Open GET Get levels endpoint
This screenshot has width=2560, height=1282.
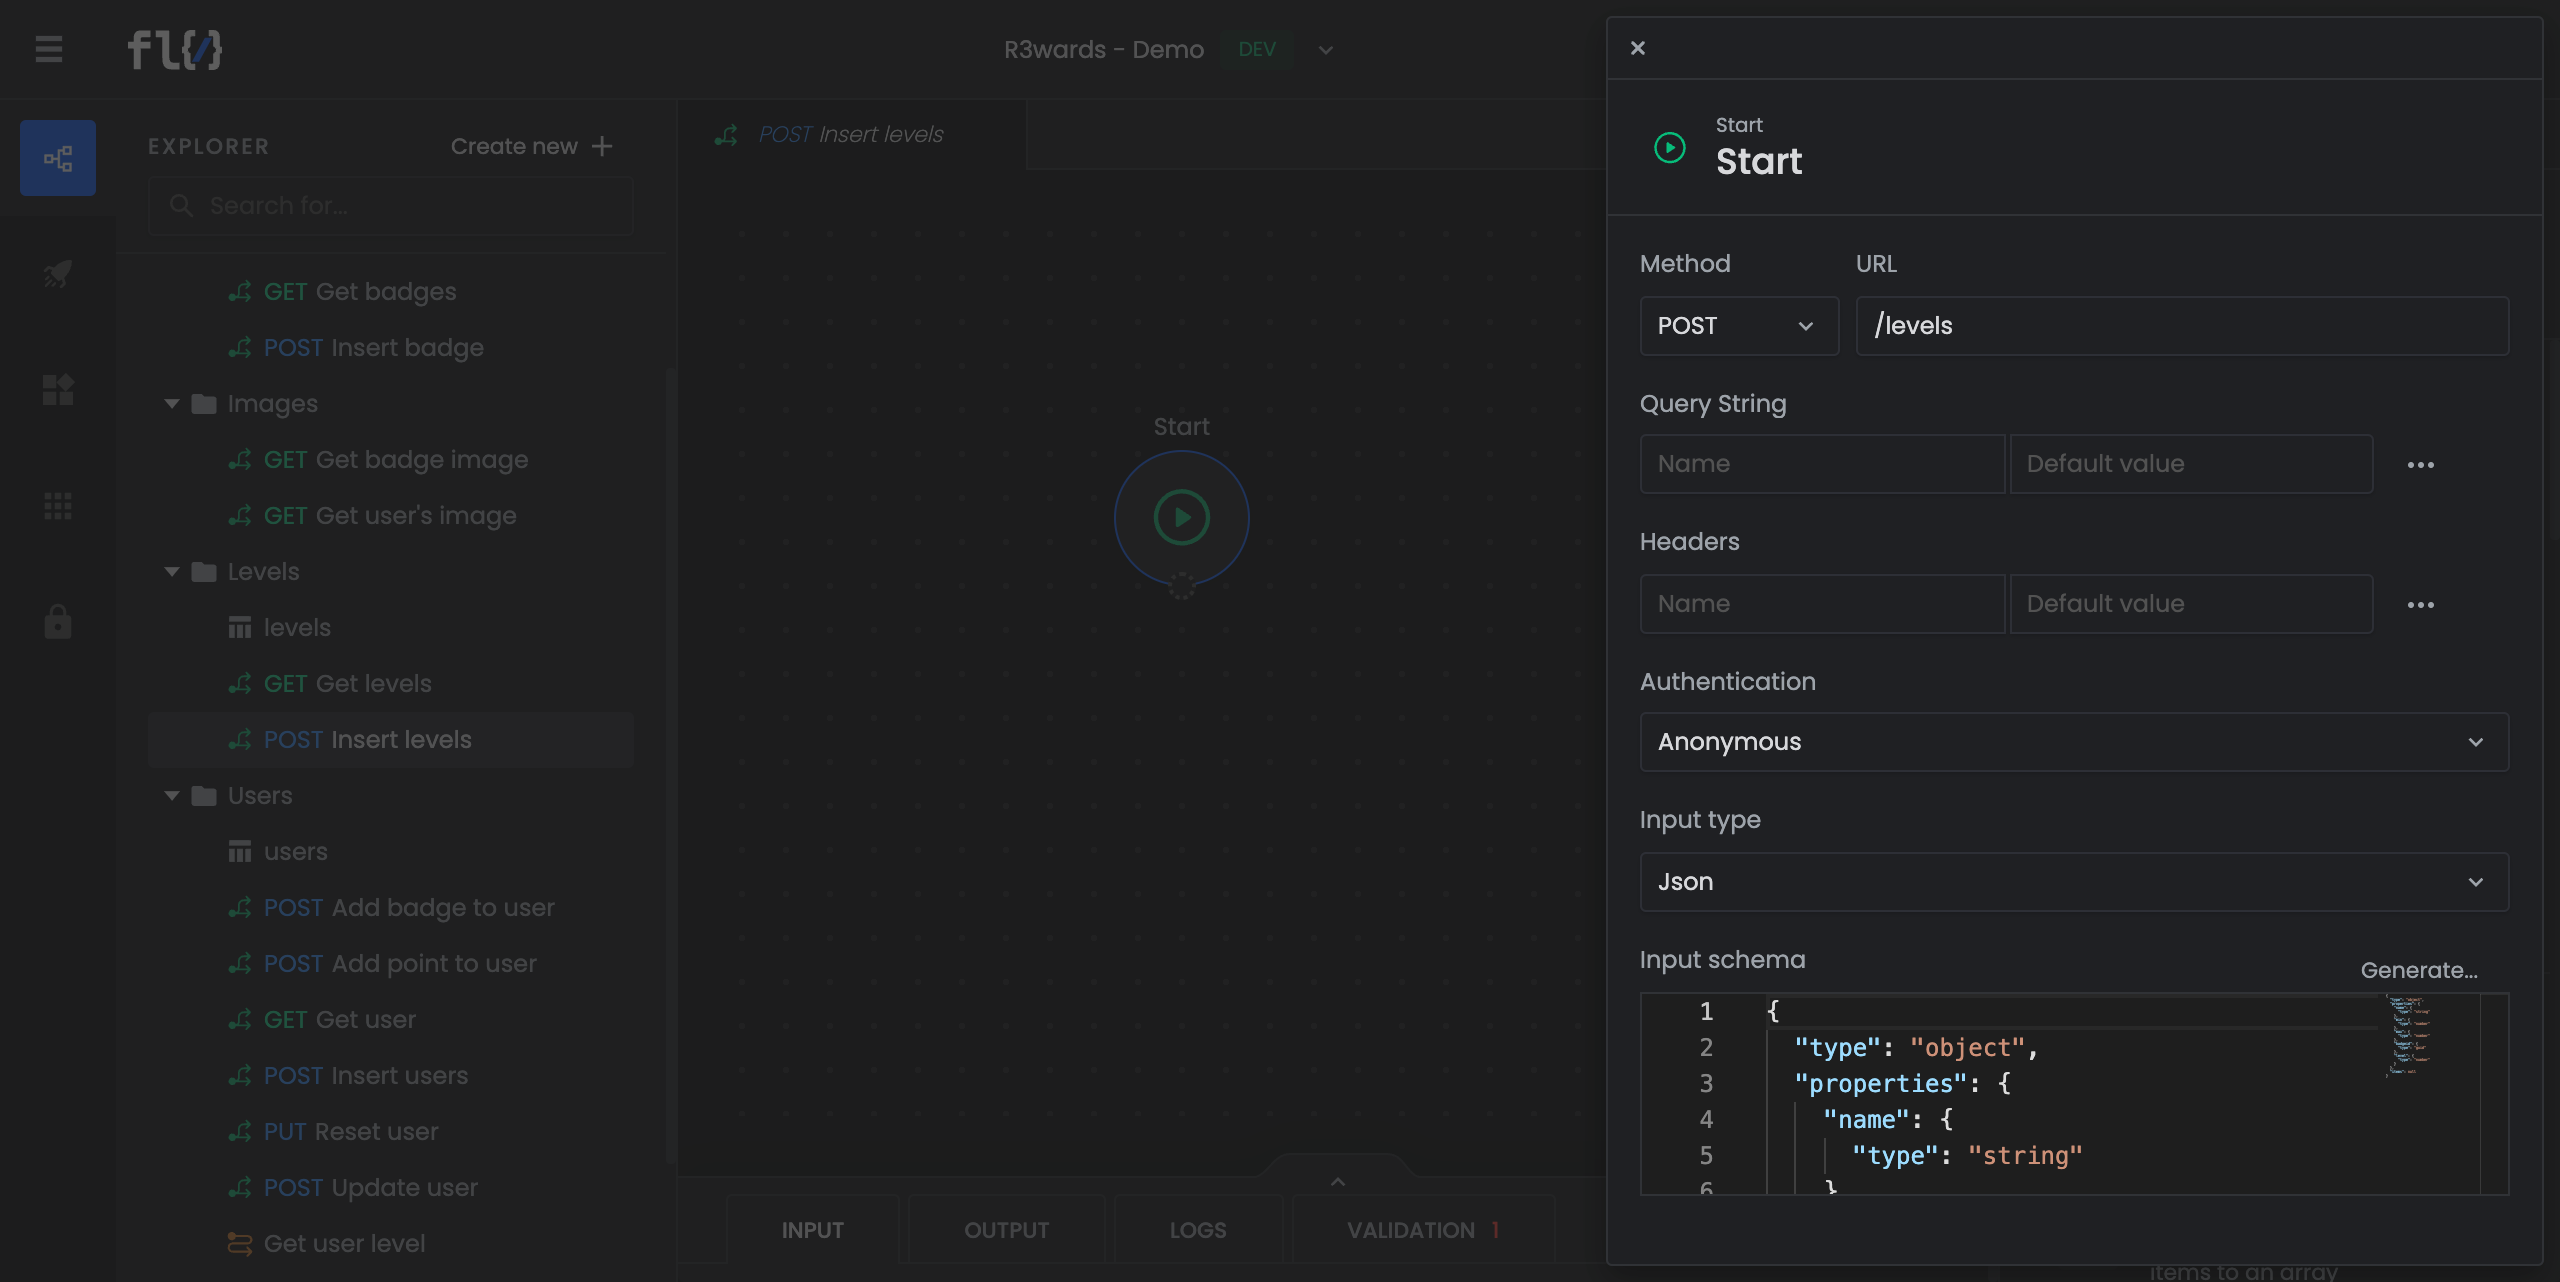(x=348, y=684)
